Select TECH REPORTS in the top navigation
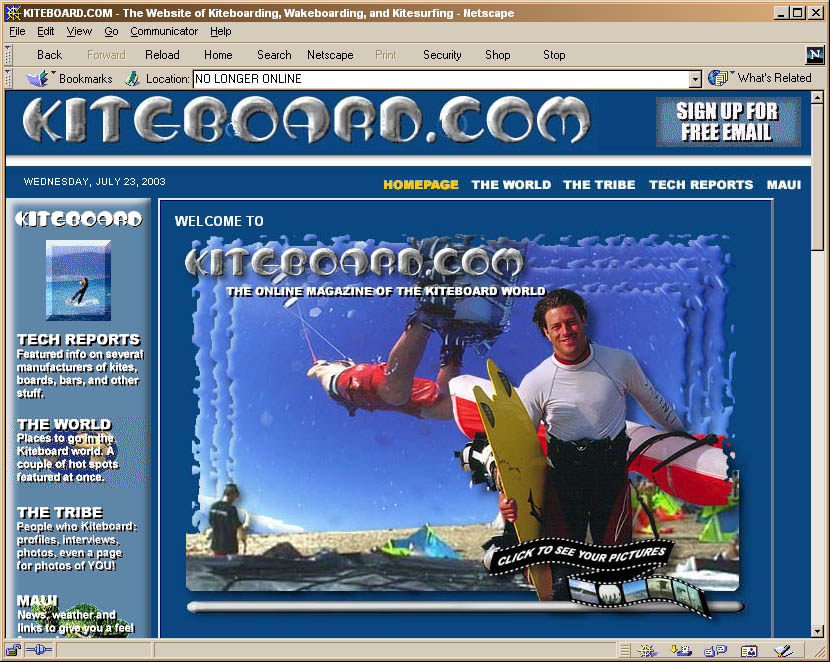 click(701, 185)
